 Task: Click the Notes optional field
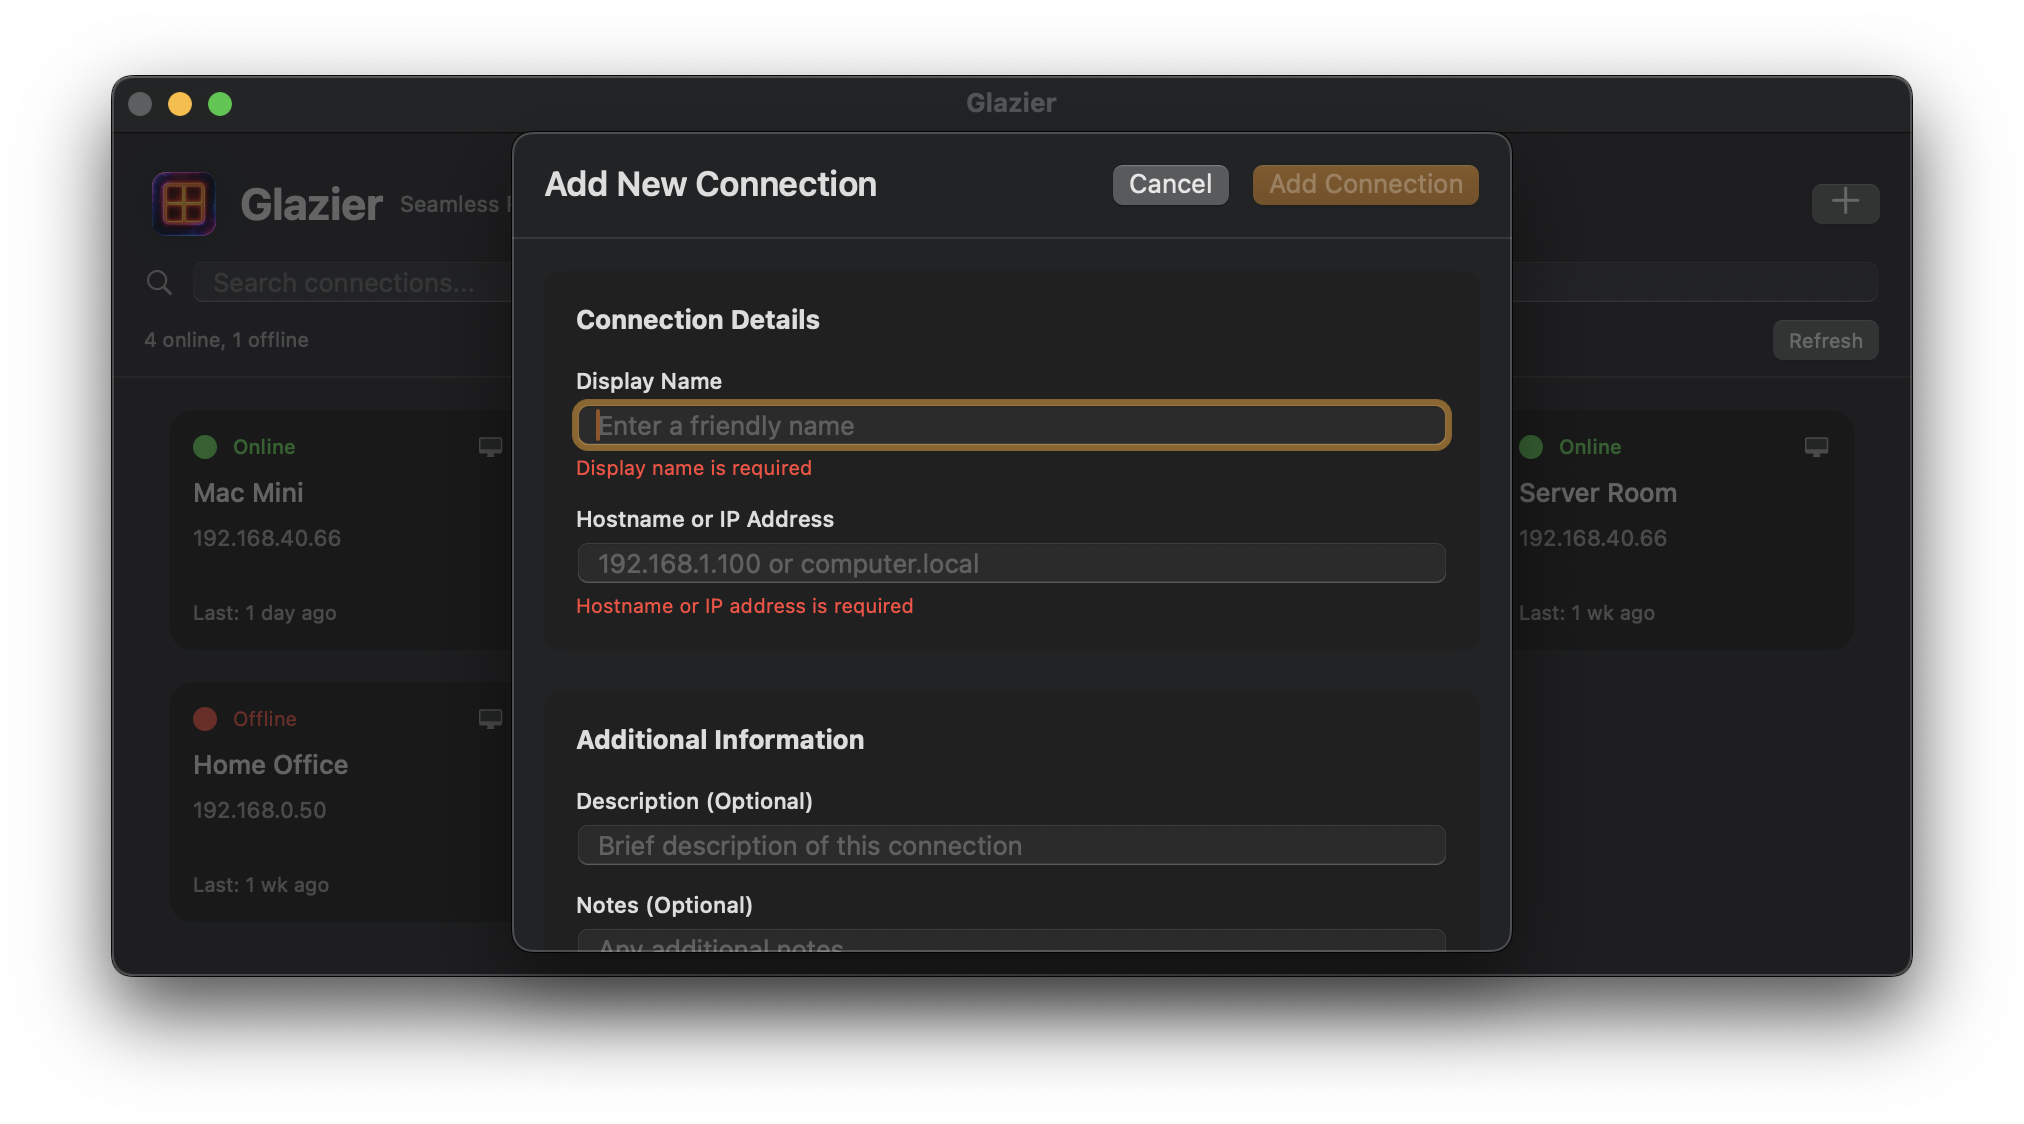pos(1011,945)
